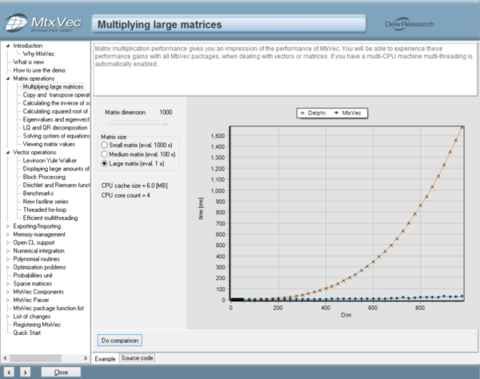Image resolution: width=480 pixels, height=379 pixels.
Task: Click tree scrollbar right arrow
Action: click(x=85, y=358)
